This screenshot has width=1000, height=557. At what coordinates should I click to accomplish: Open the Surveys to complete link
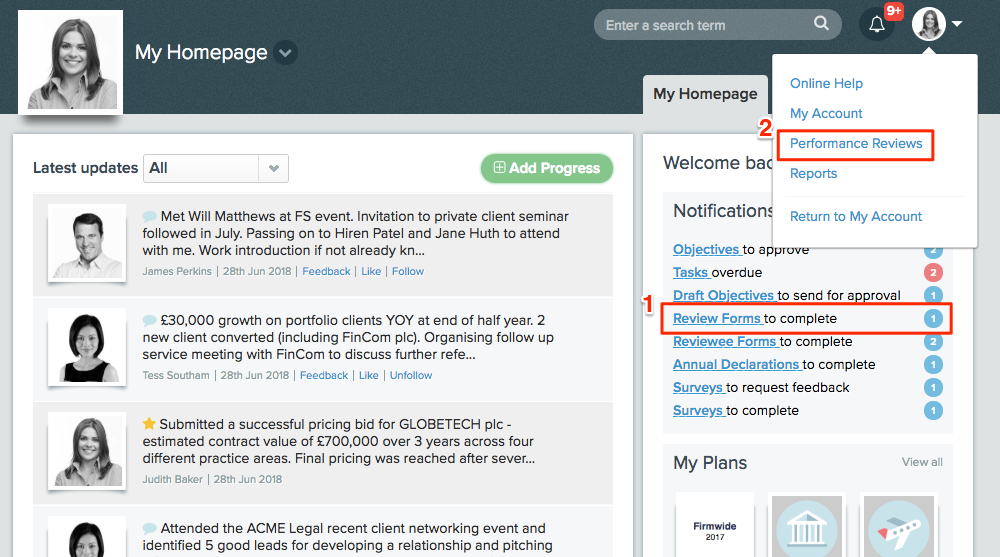[x=698, y=410]
